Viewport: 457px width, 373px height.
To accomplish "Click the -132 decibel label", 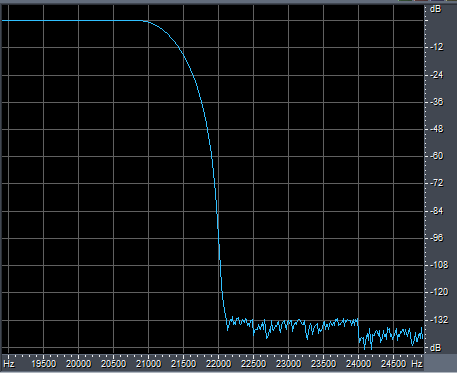I will (x=439, y=320).
